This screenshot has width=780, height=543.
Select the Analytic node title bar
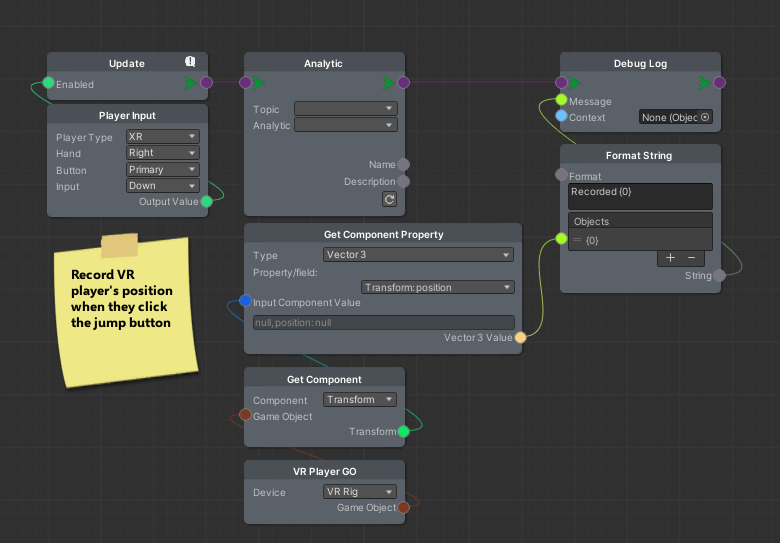coord(324,63)
